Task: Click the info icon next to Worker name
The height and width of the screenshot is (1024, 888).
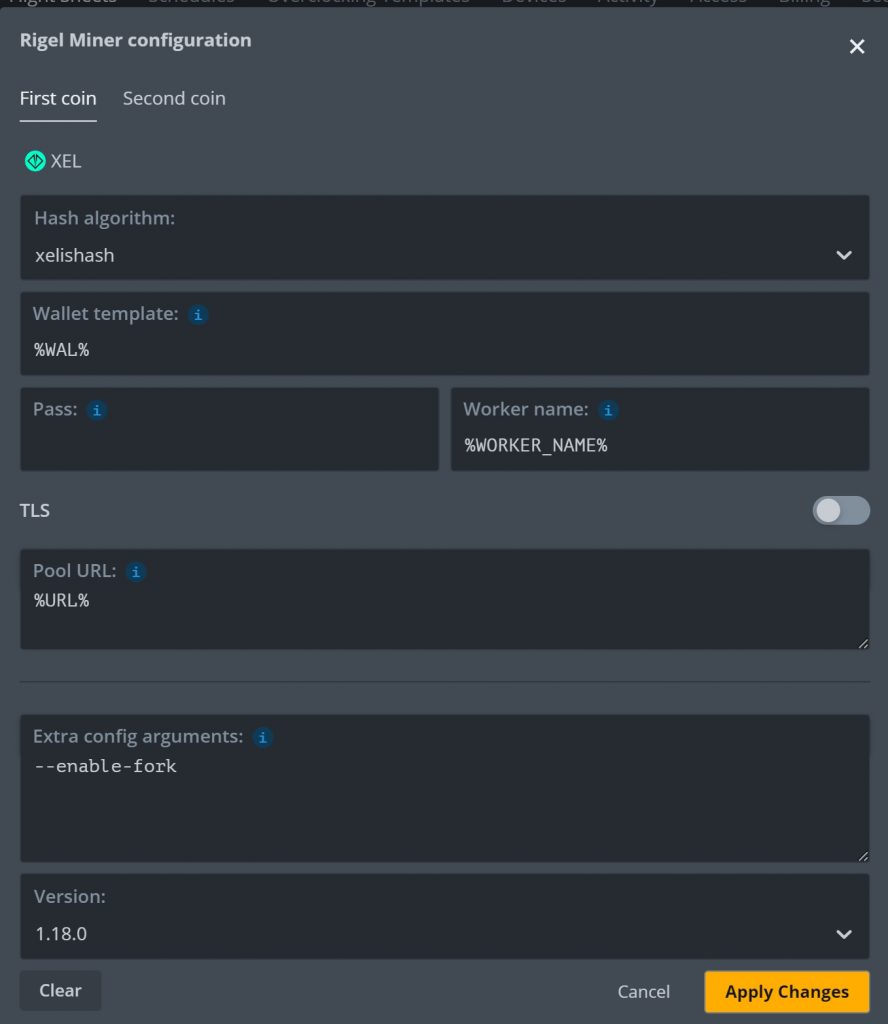Action: click(608, 410)
